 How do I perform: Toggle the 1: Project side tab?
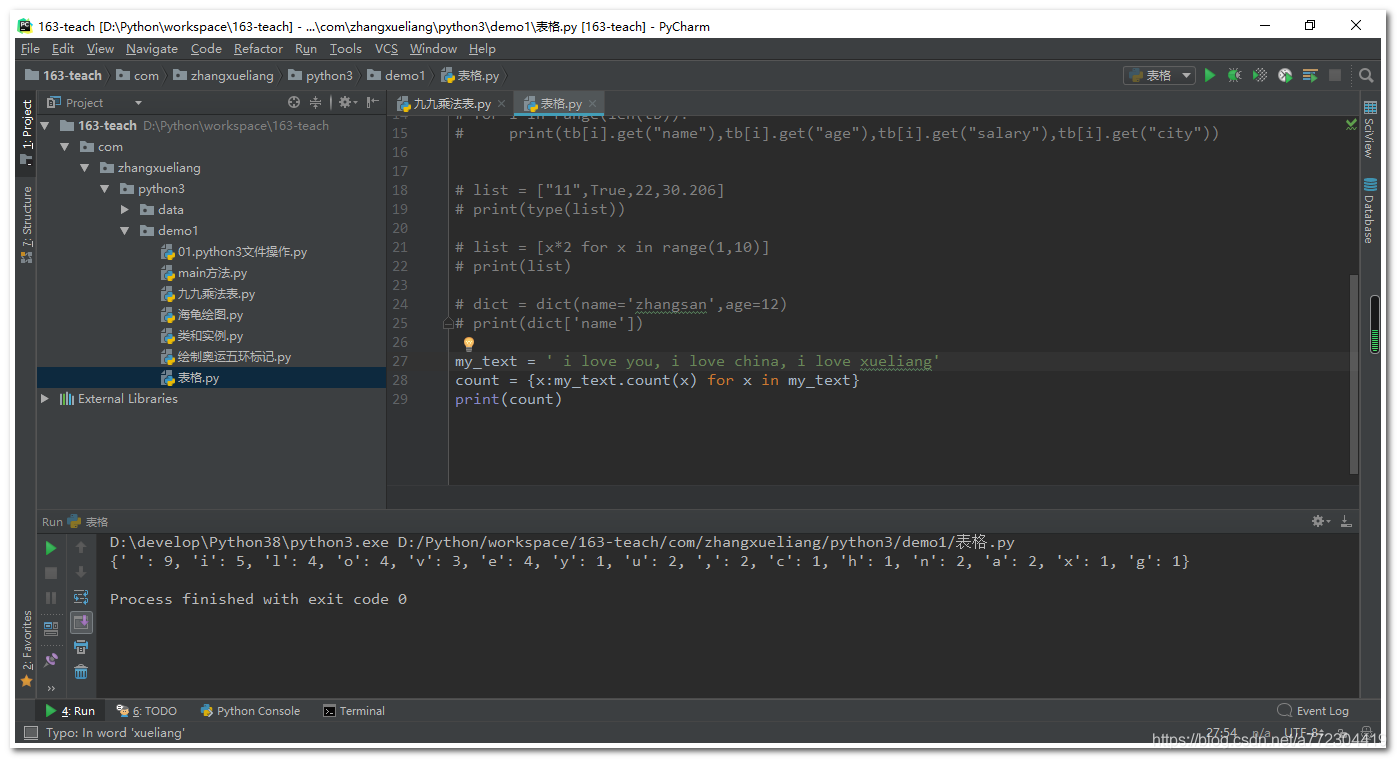(27, 131)
